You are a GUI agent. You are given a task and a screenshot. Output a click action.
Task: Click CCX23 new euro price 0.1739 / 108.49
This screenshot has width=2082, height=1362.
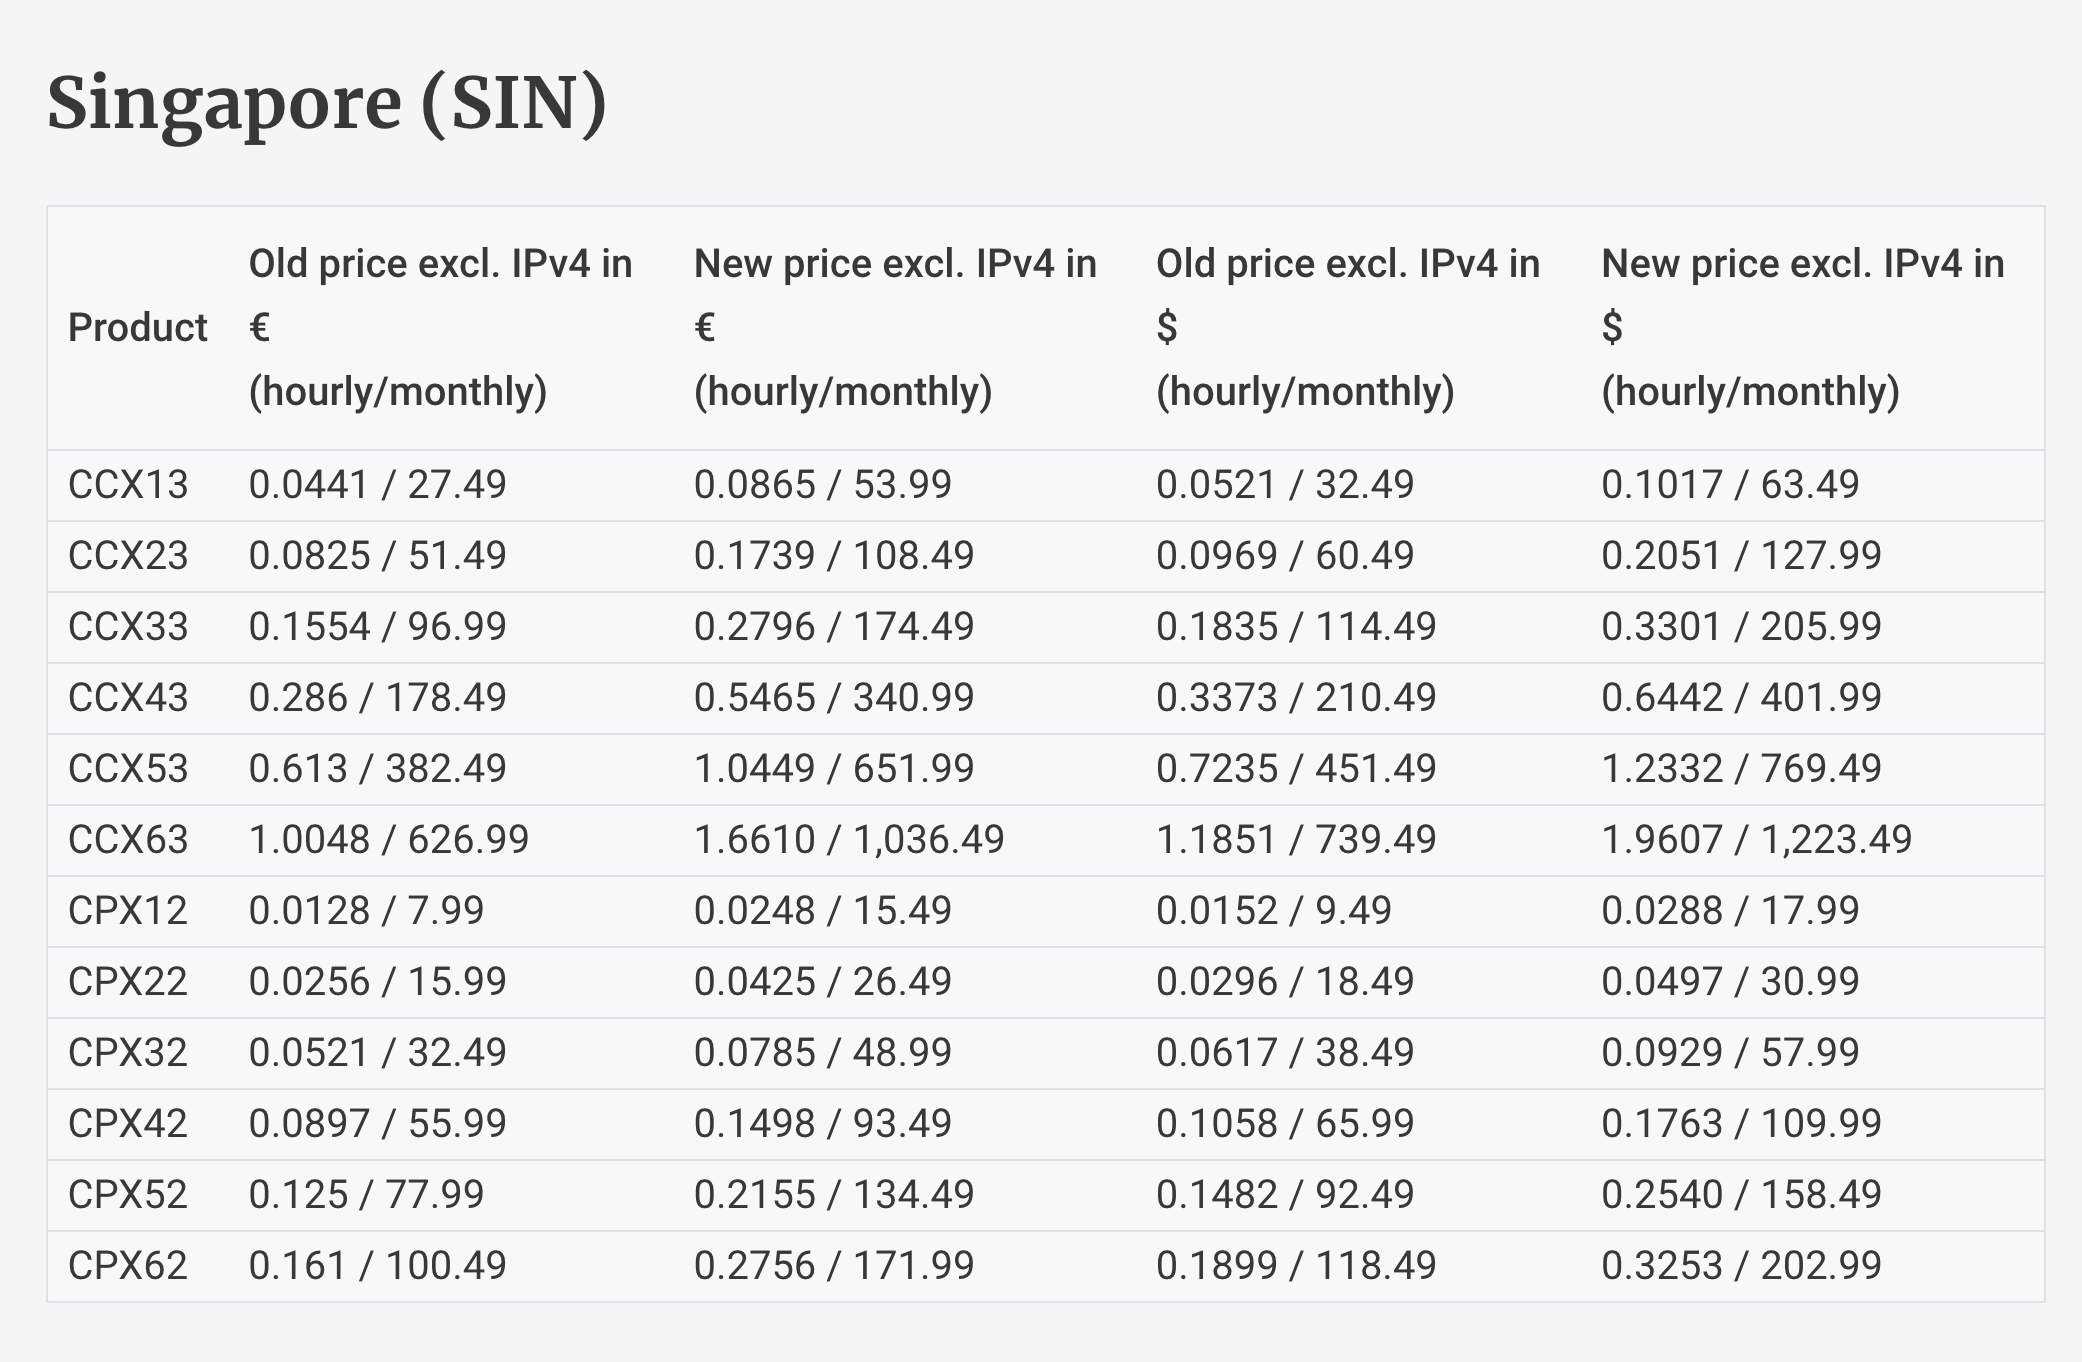click(x=834, y=556)
